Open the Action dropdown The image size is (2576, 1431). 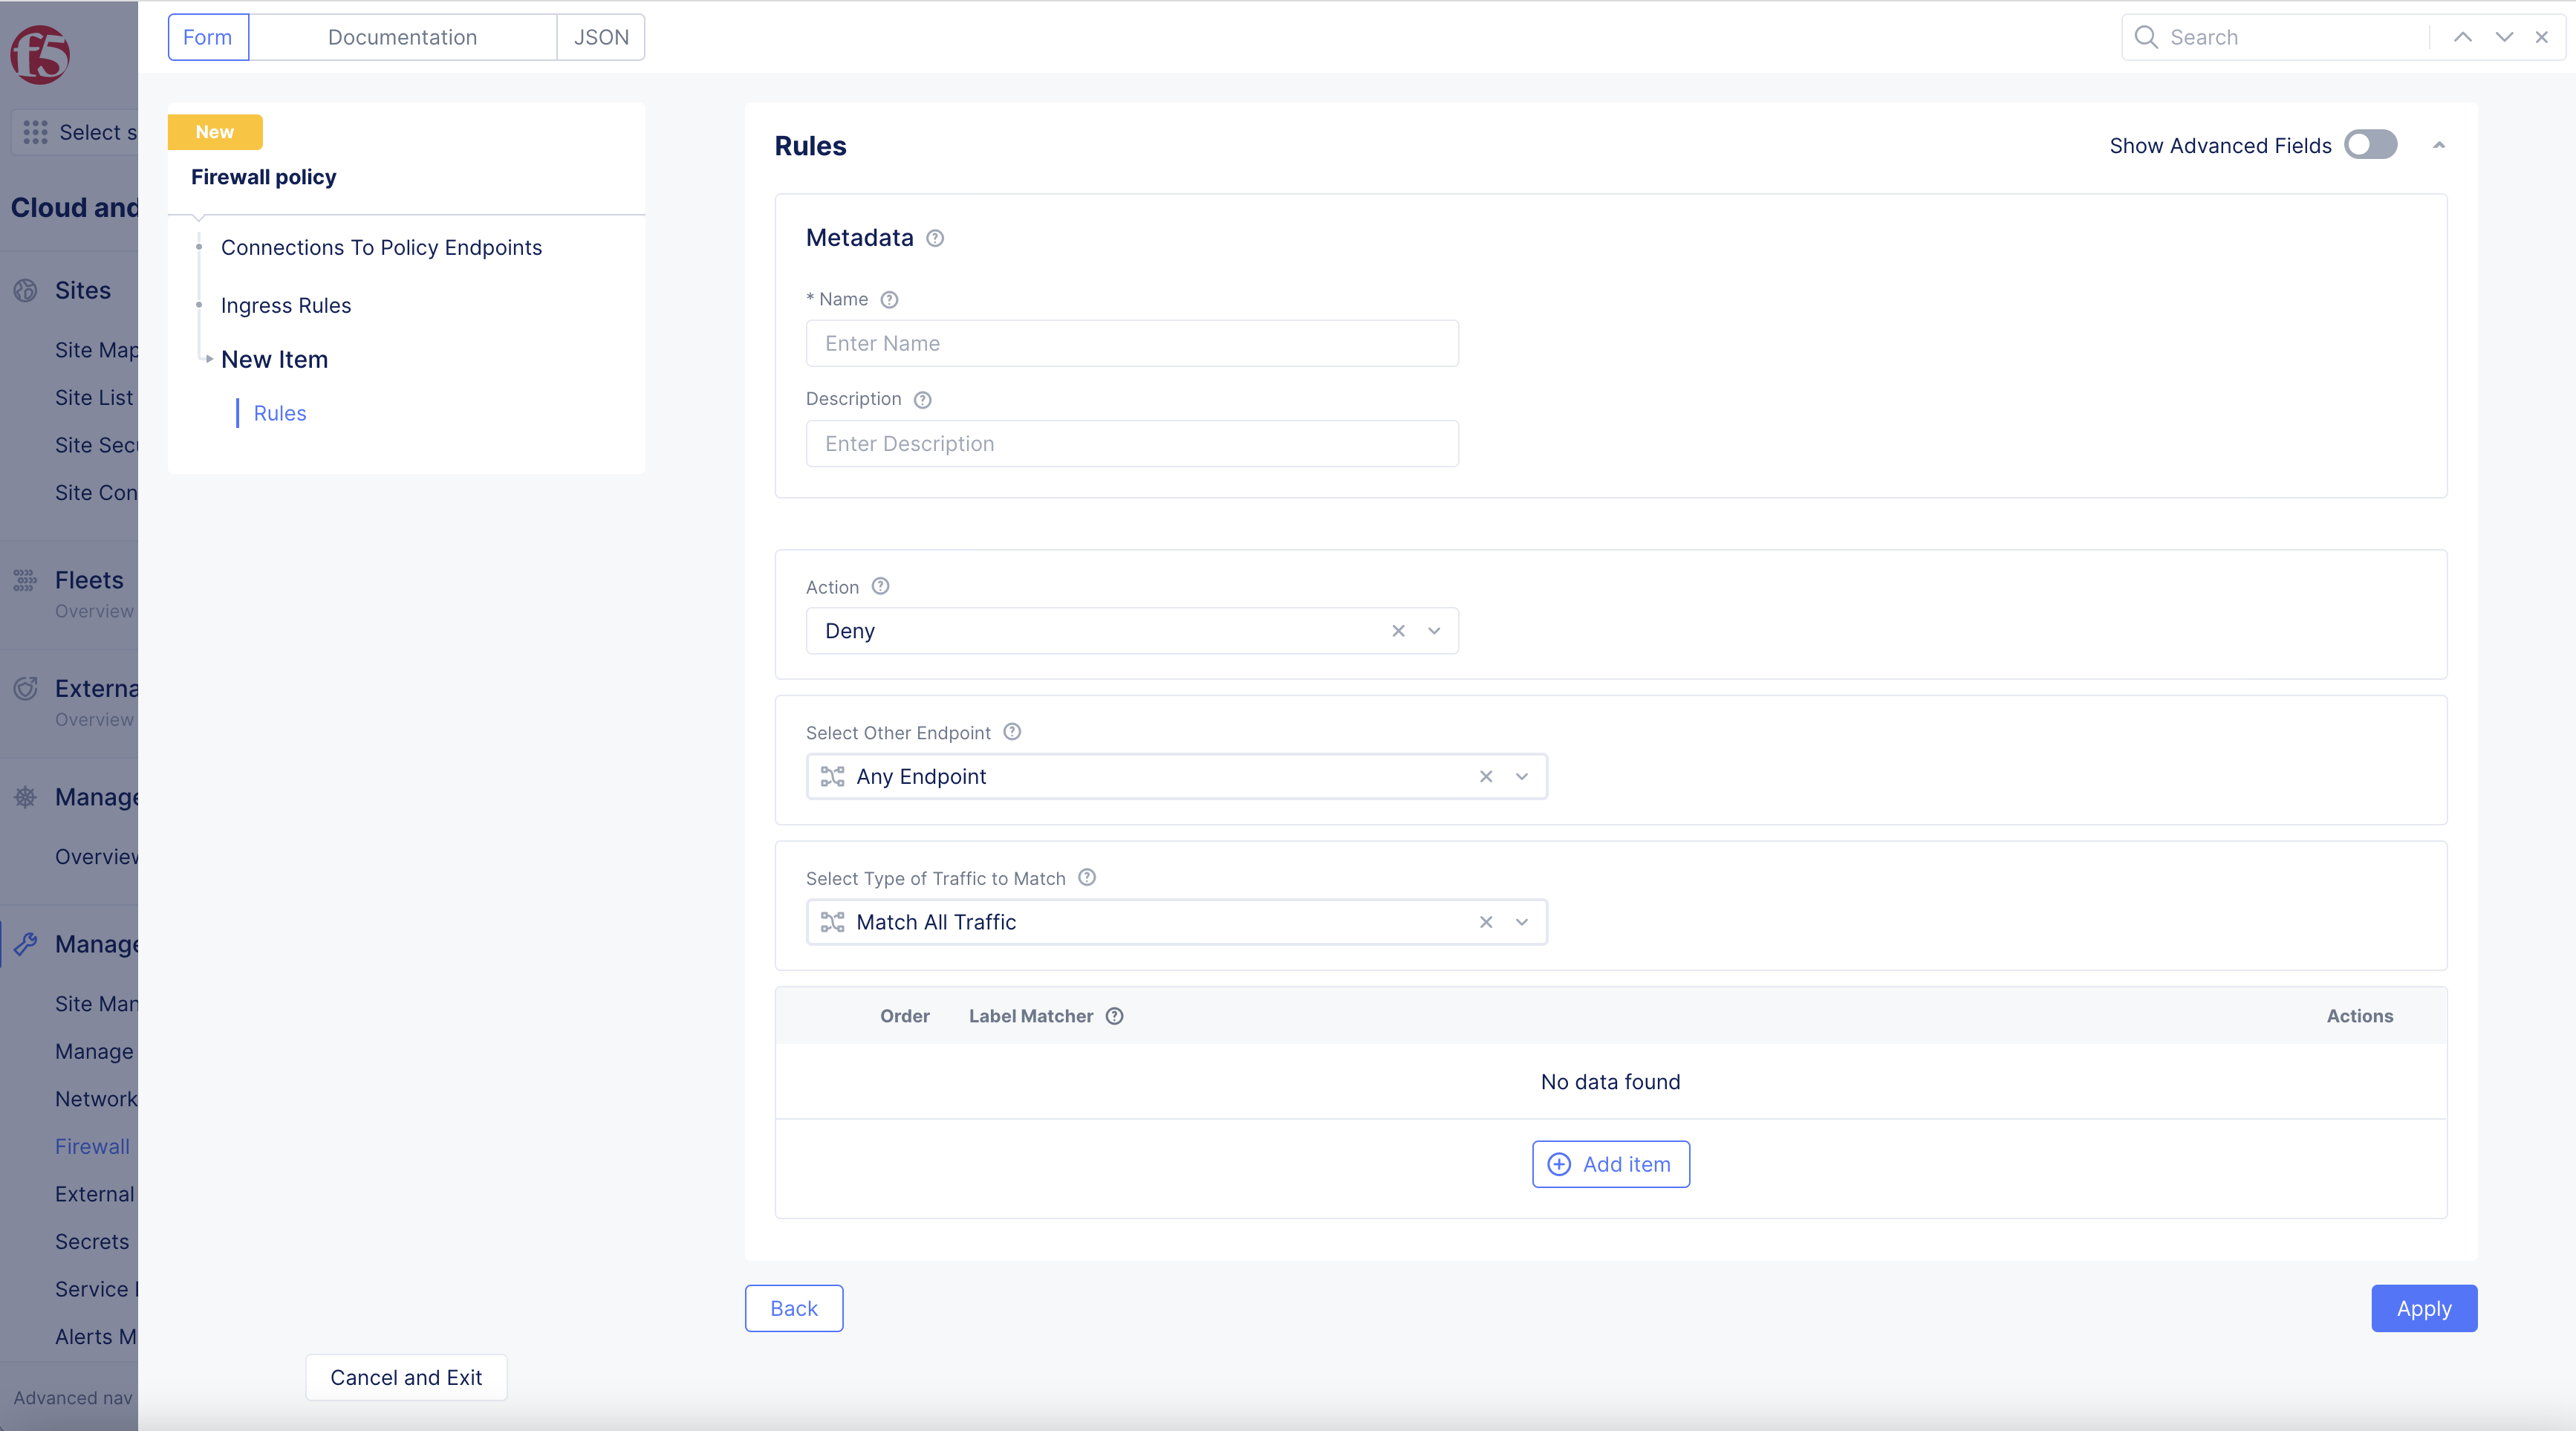(1434, 631)
